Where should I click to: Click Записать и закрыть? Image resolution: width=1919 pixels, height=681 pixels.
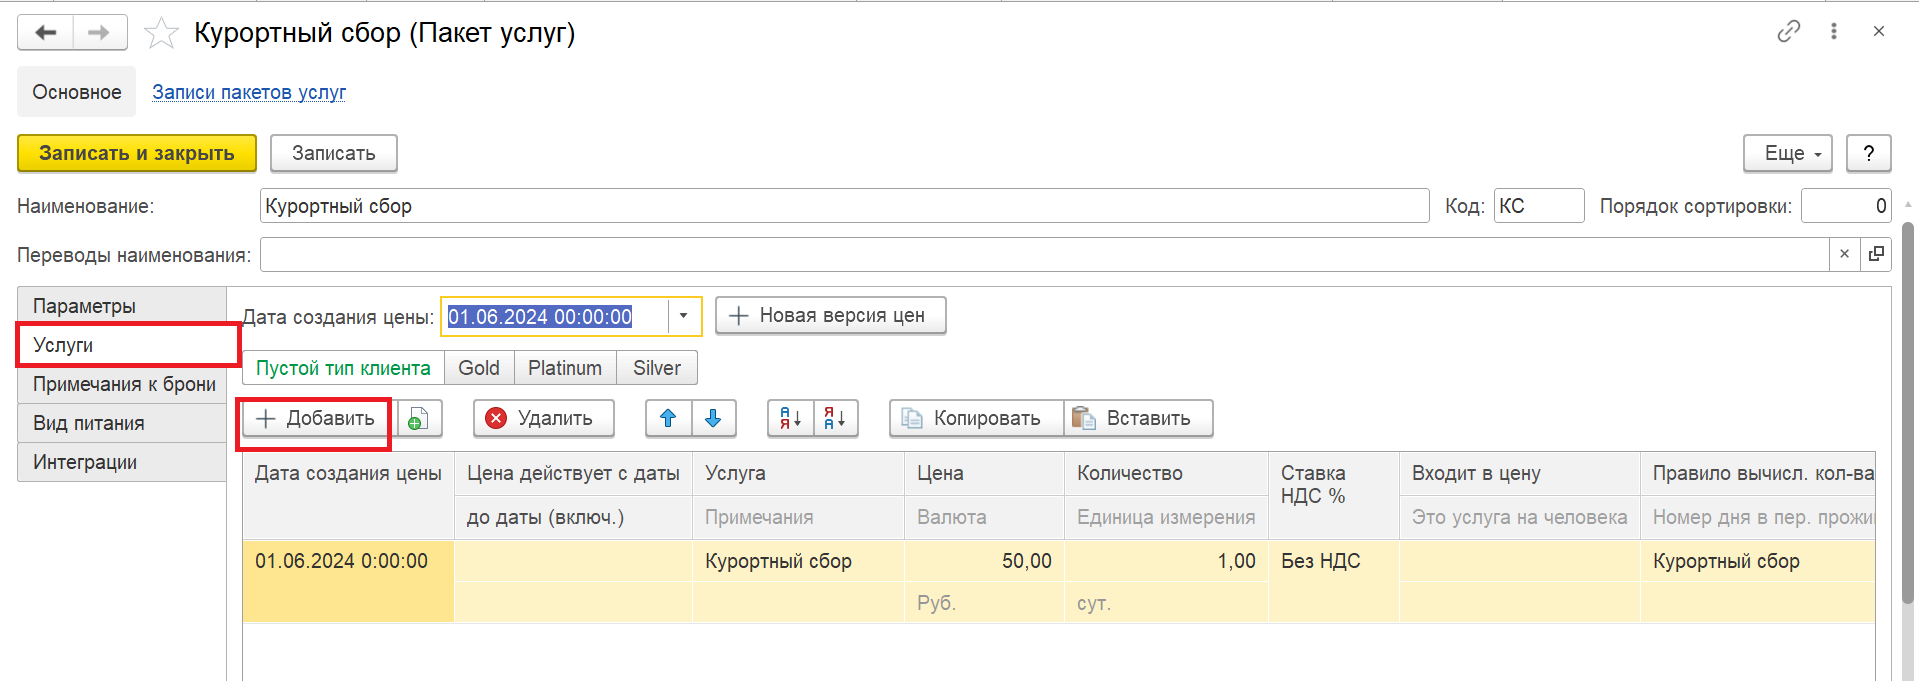(137, 153)
